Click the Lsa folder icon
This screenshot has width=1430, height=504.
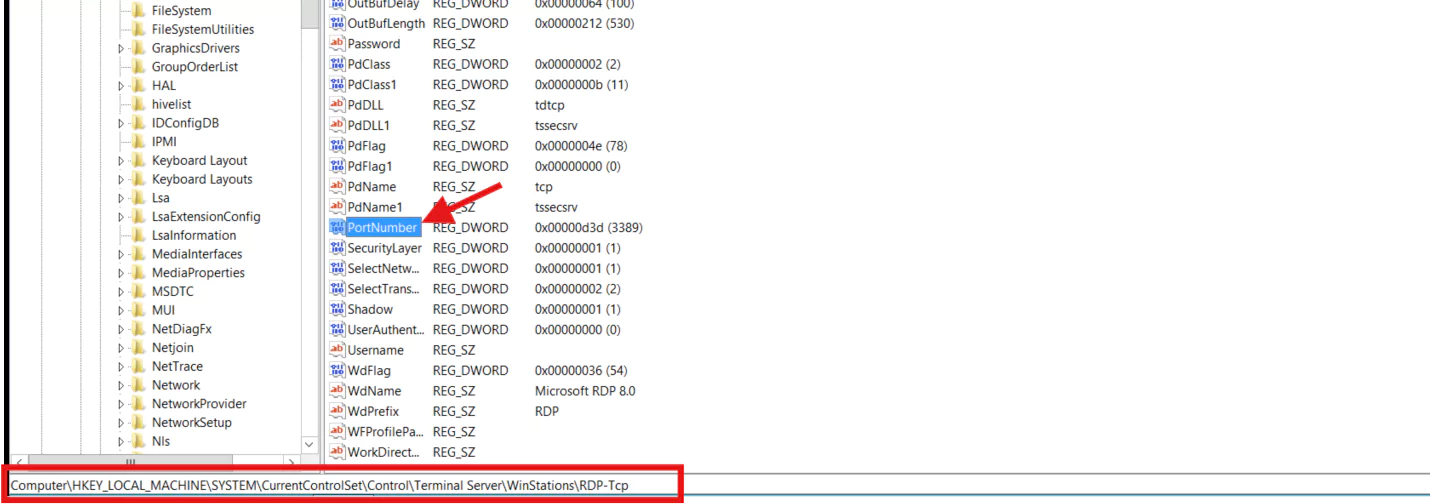(138, 198)
